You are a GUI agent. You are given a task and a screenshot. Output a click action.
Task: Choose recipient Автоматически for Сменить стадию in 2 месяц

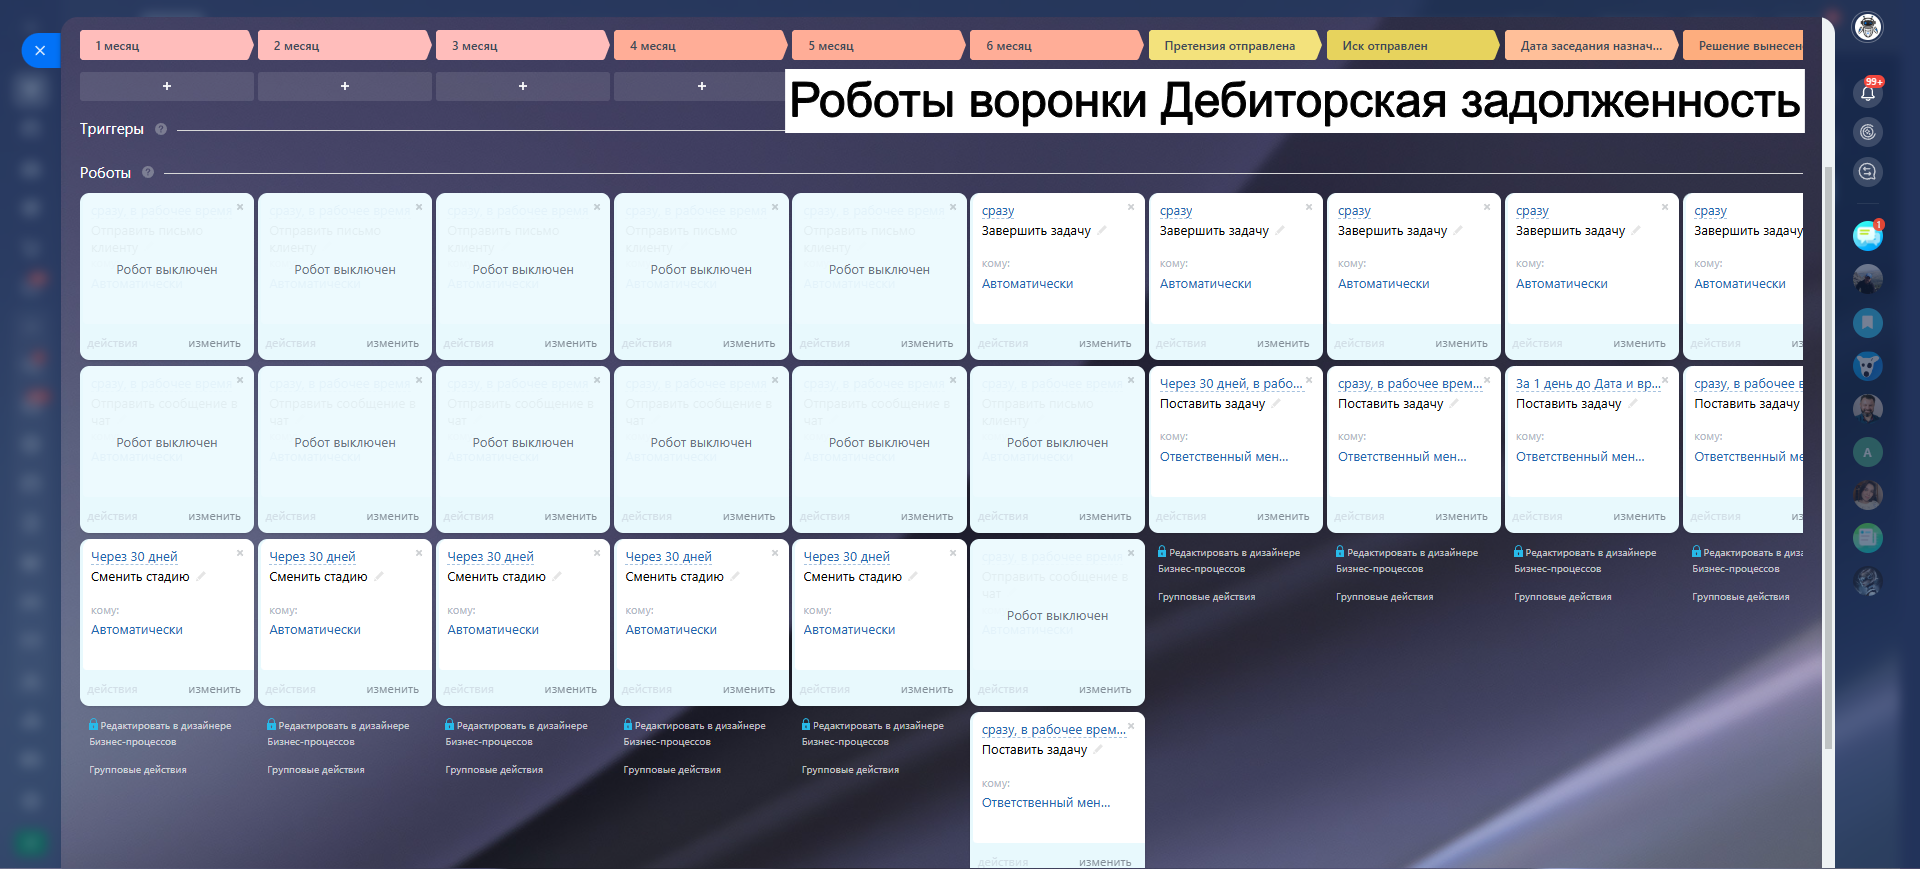click(x=315, y=630)
